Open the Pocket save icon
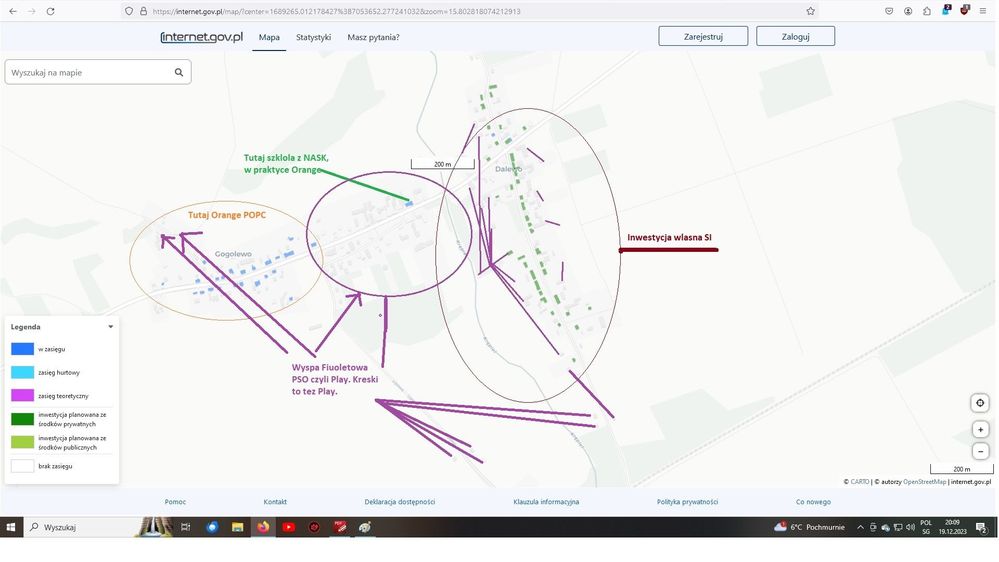The image size is (999, 562). click(889, 11)
